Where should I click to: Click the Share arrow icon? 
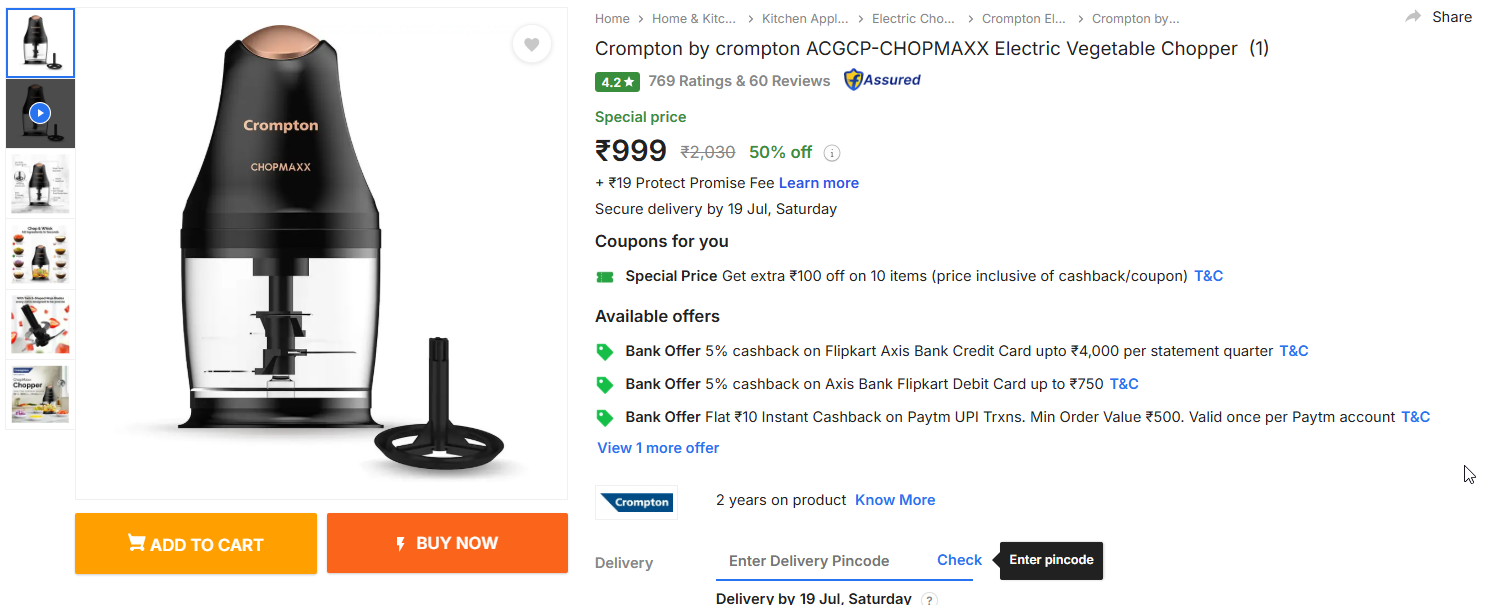tap(1413, 17)
